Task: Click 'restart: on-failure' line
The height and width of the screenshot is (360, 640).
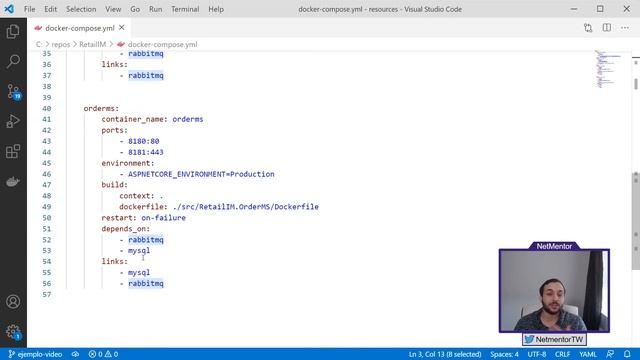Action: (x=144, y=218)
